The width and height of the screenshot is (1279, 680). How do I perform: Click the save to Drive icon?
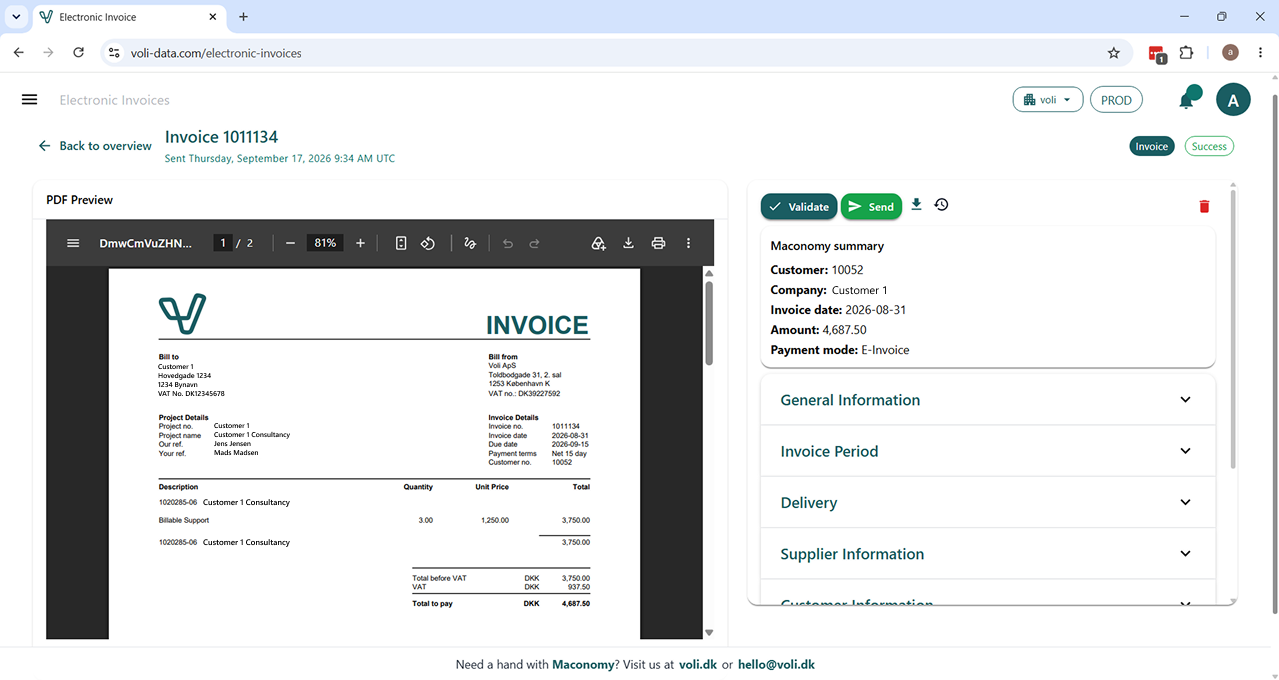598,243
